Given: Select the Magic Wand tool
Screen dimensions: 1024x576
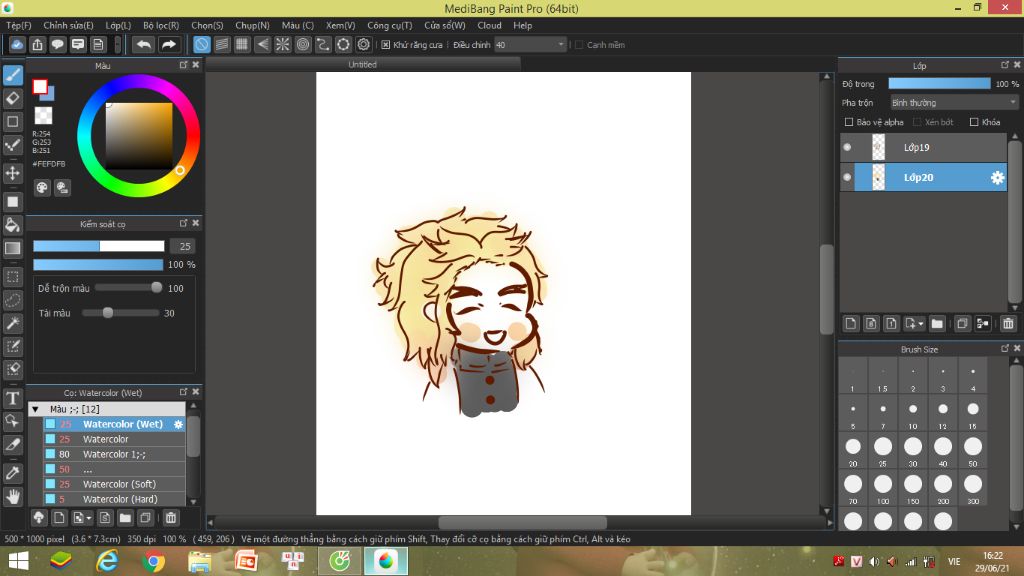Looking at the screenshot, I should click(12, 323).
